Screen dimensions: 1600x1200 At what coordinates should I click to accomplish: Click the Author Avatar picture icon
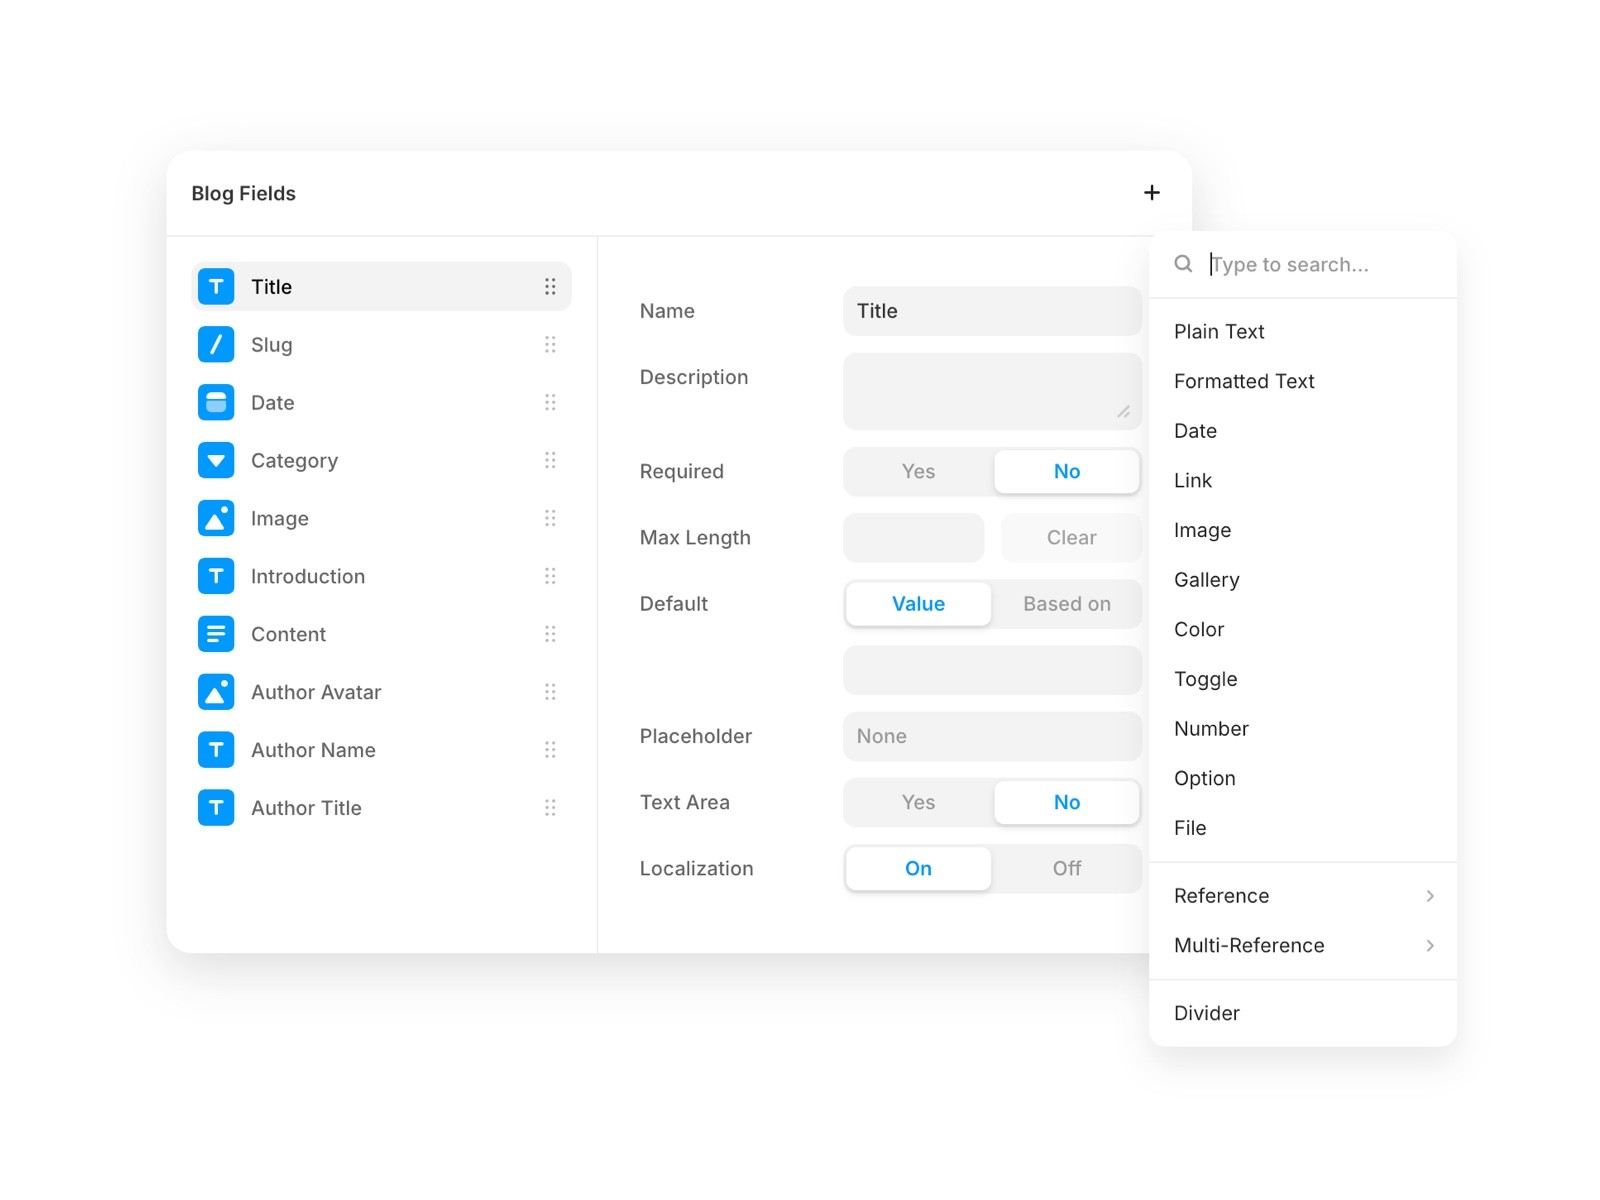pyautogui.click(x=216, y=691)
